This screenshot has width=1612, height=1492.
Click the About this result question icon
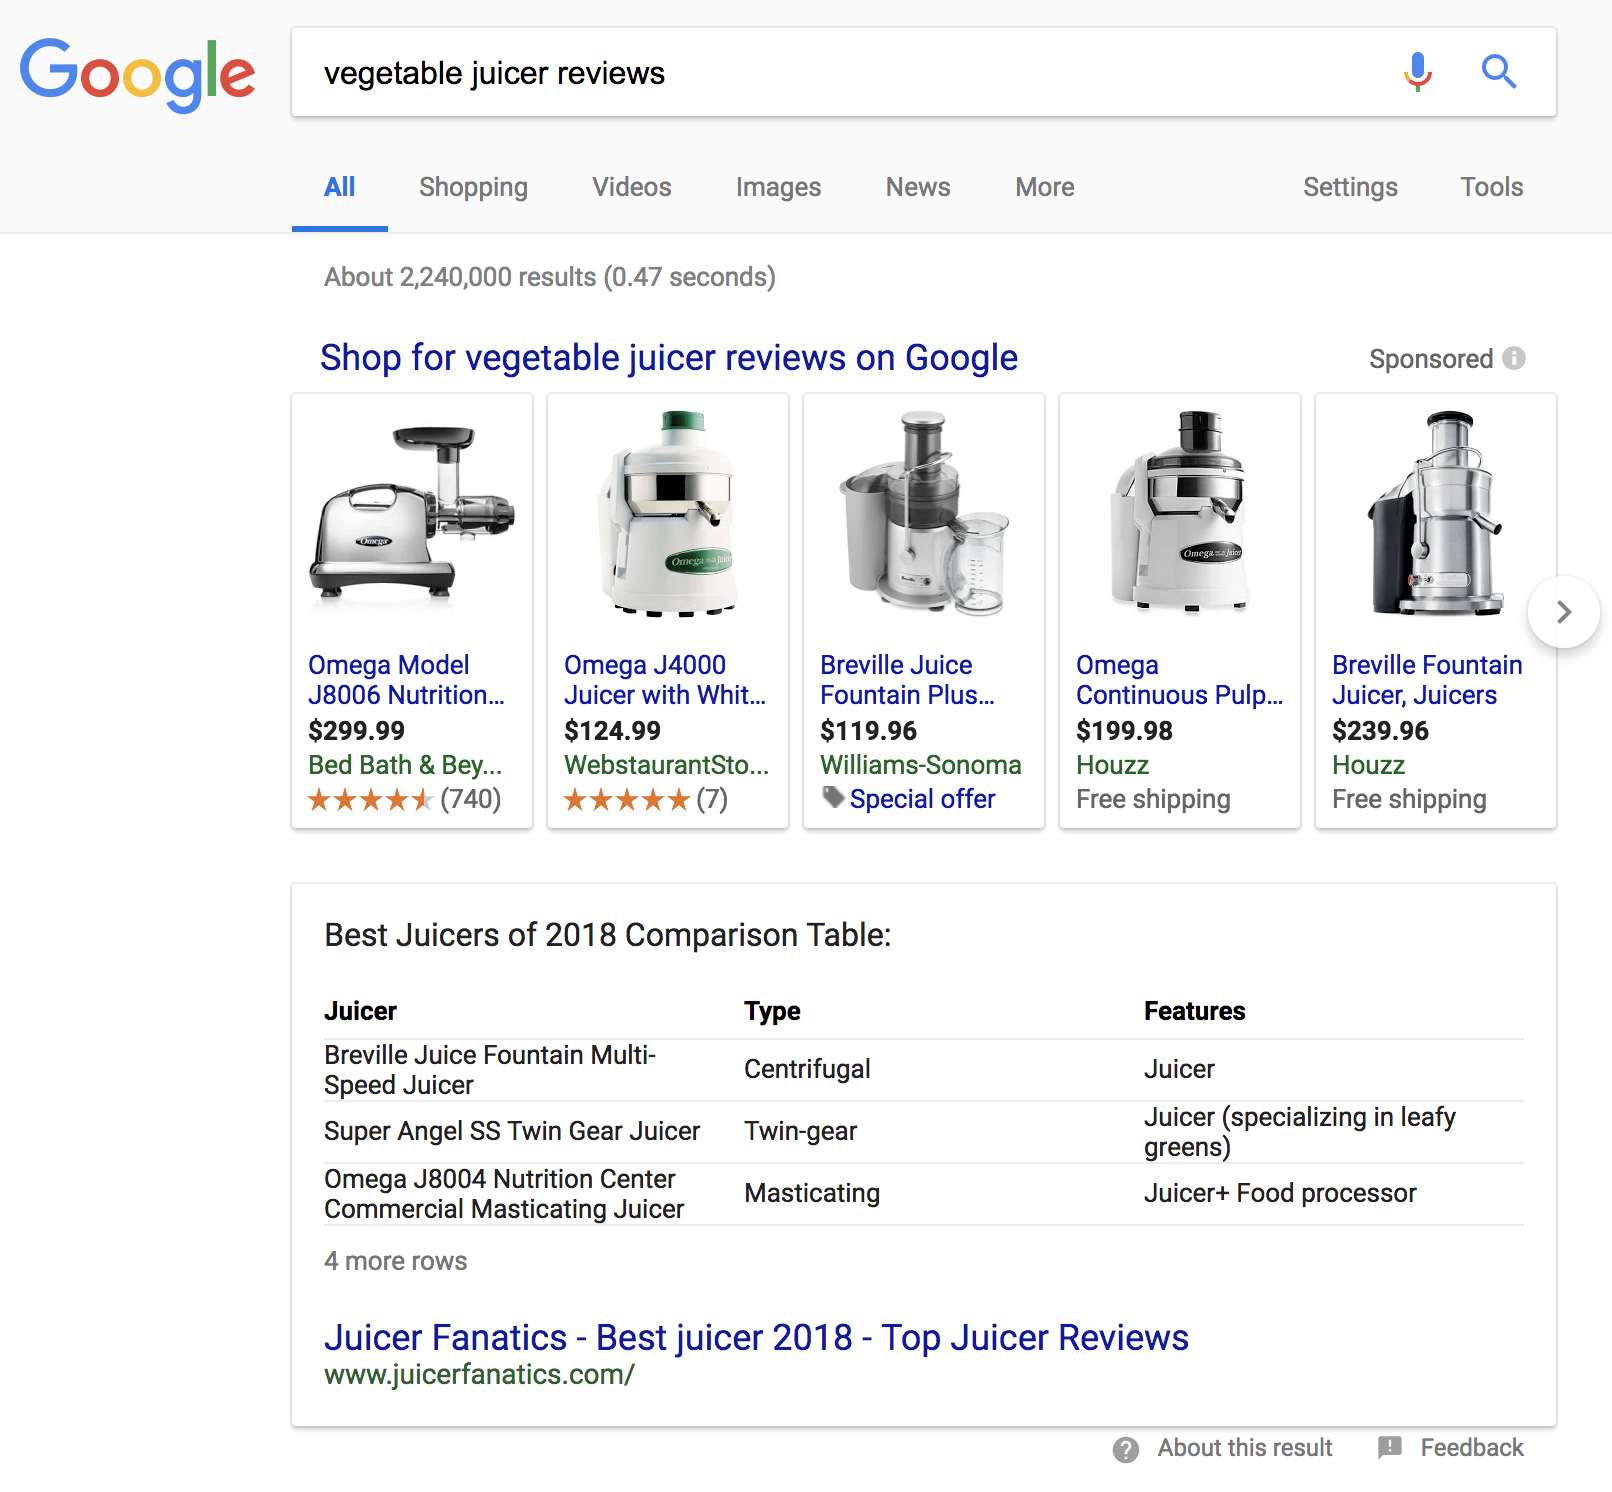(1126, 1449)
